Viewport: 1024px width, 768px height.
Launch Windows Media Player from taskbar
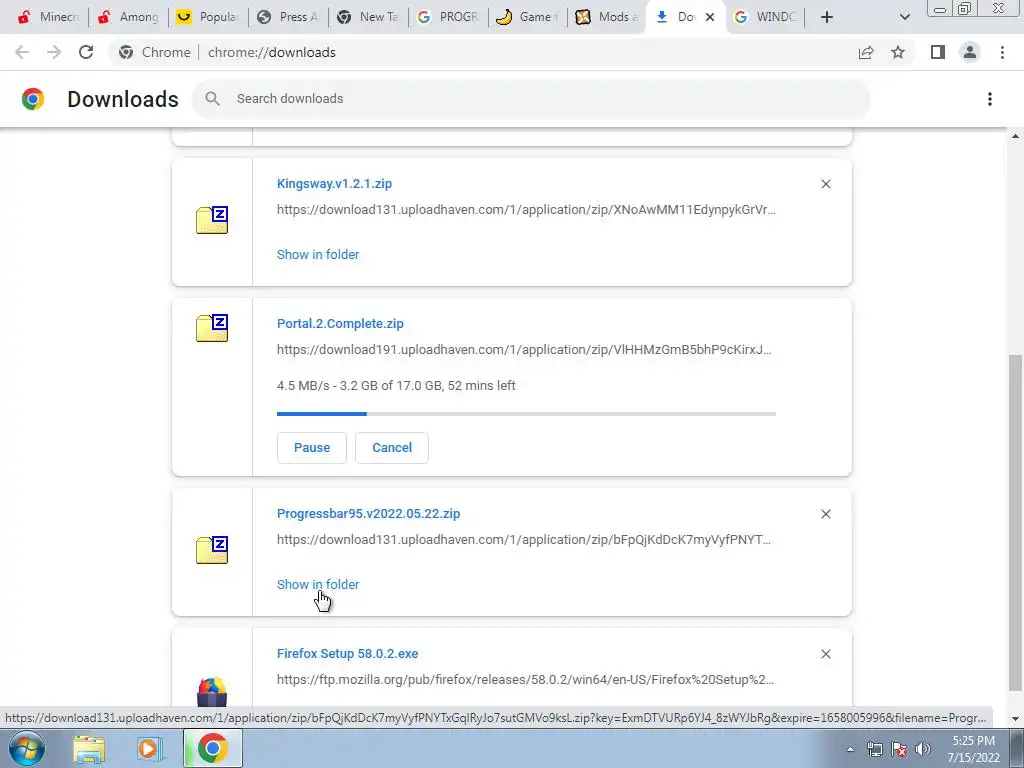149,748
